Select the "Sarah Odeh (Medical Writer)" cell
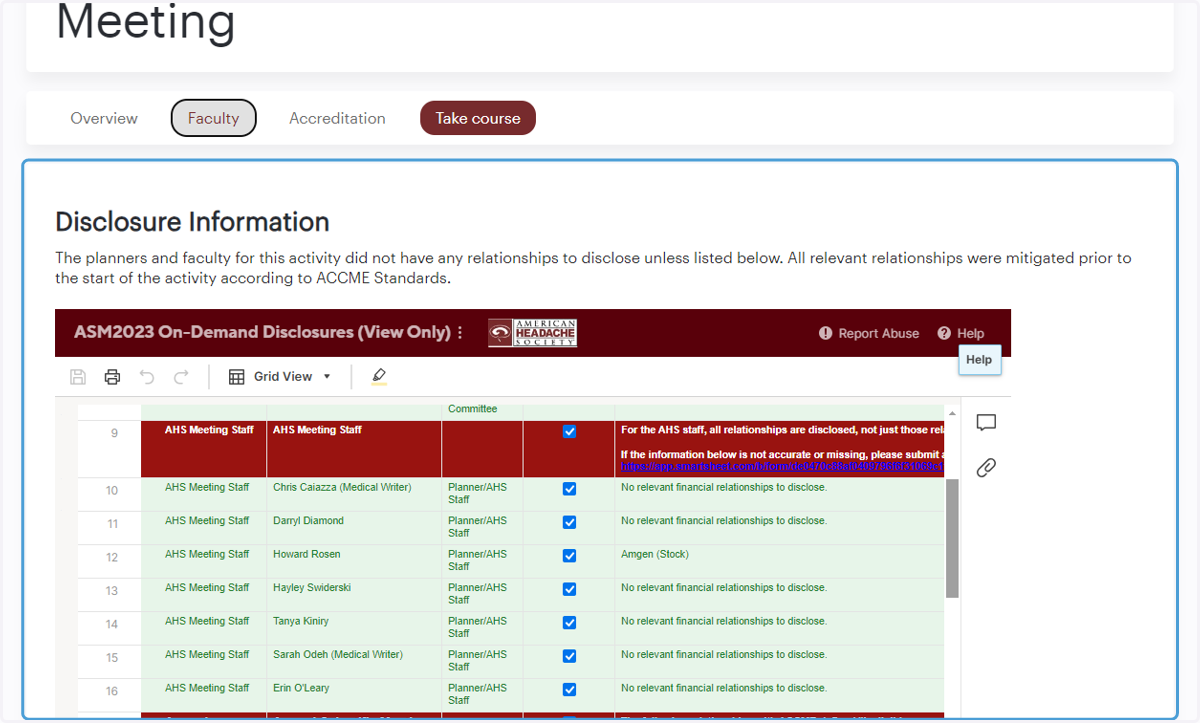Screen dimensions: 1200x723 point(354,662)
